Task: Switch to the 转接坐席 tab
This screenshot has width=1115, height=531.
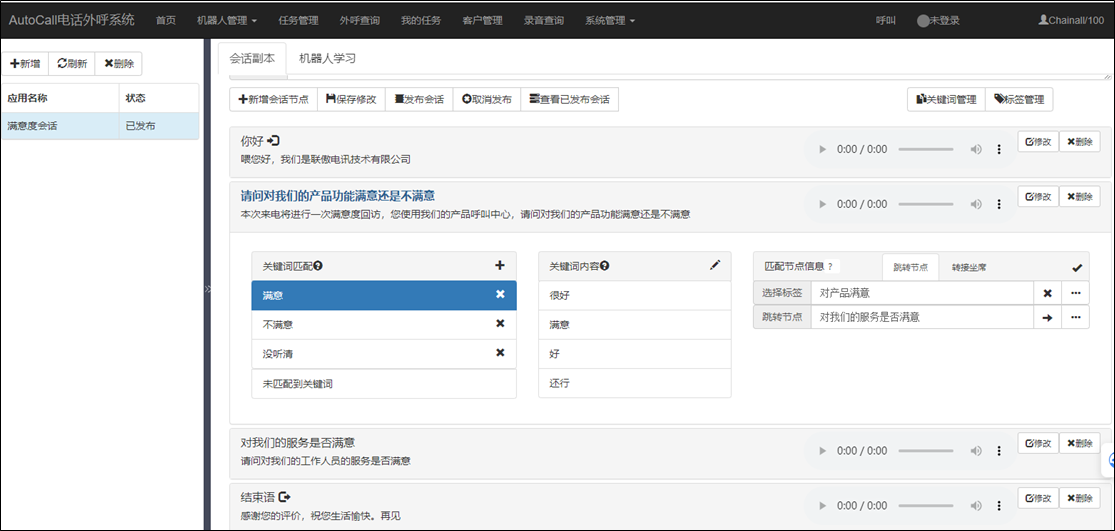Action: click(969, 267)
